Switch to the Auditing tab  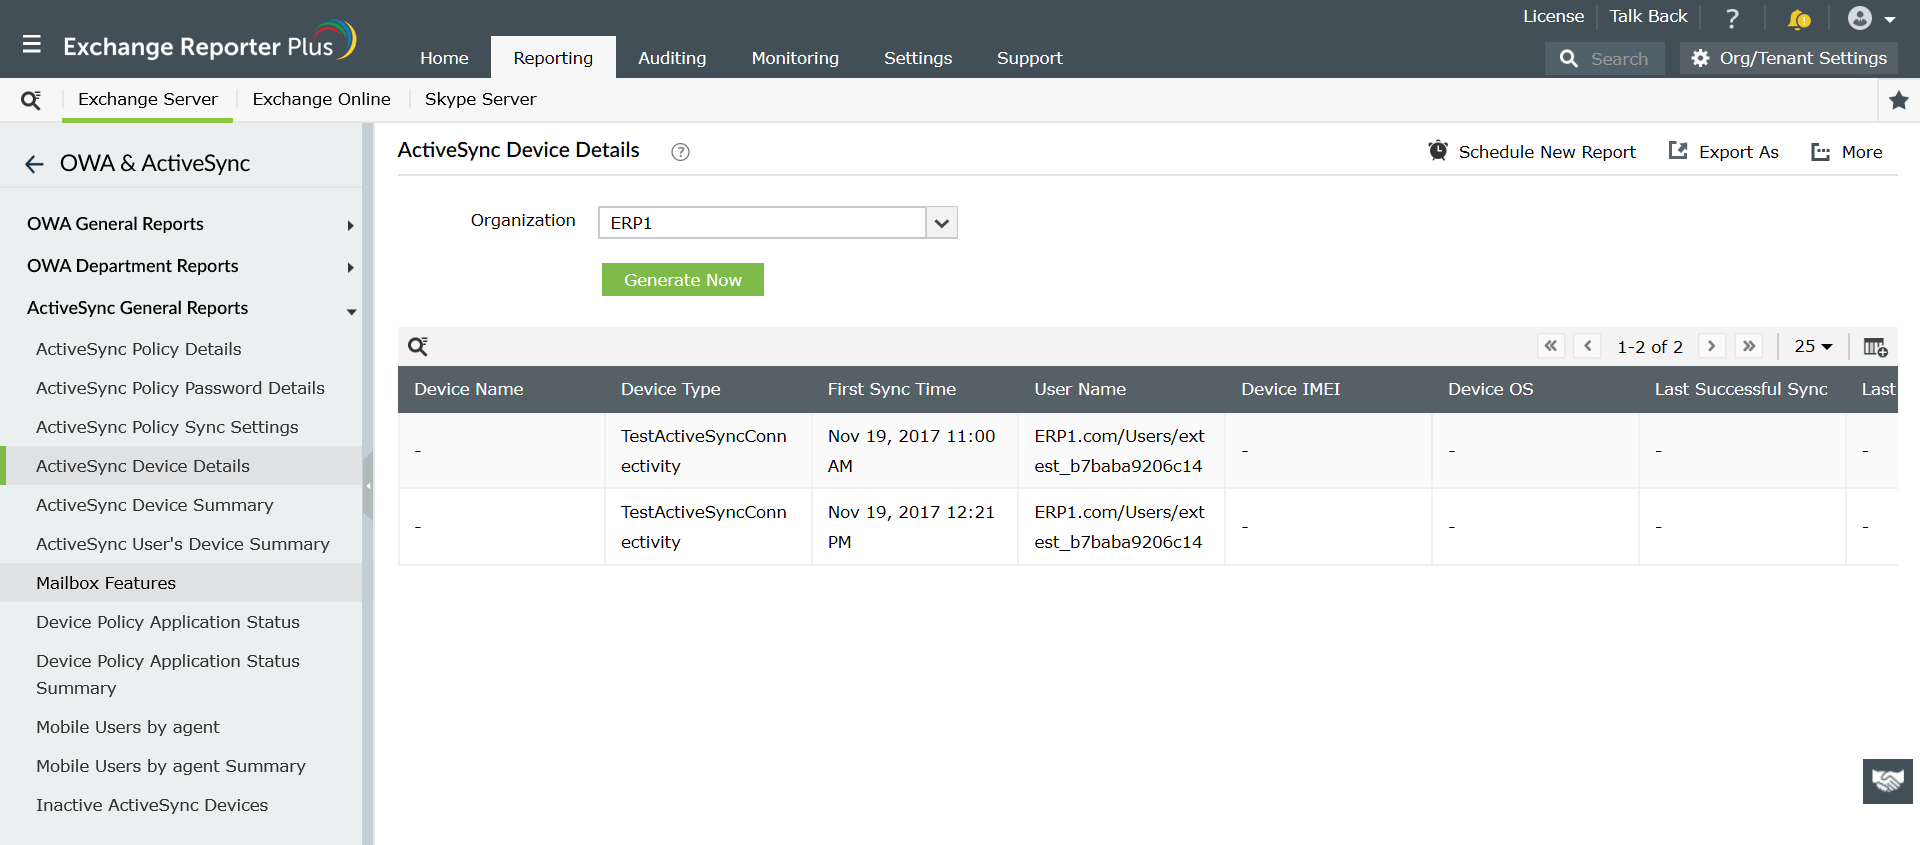(x=672, y=58)
